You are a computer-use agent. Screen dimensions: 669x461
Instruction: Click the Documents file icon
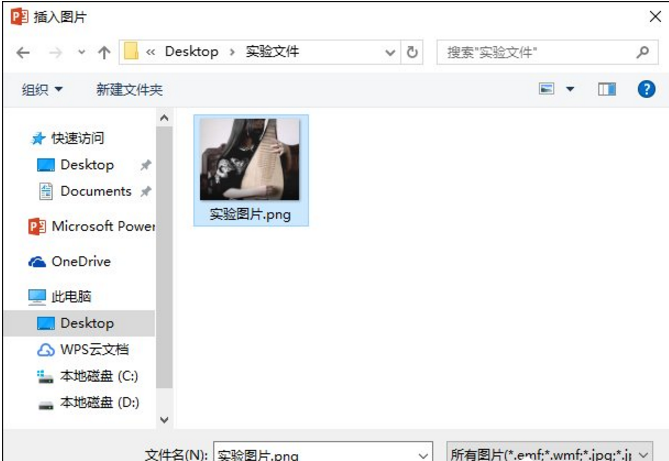46,191
